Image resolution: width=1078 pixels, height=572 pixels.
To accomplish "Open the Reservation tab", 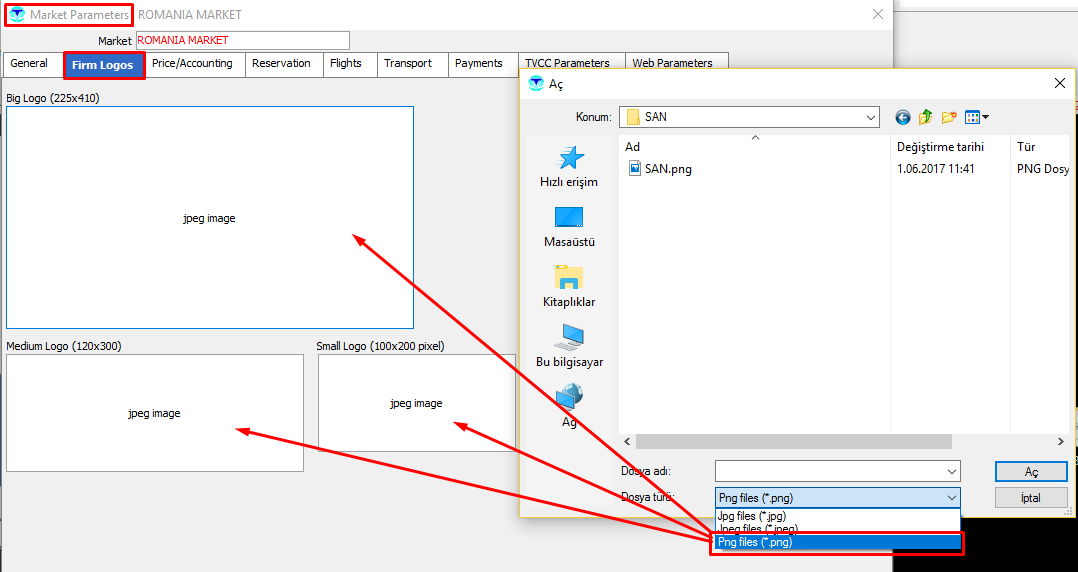I will (x=281, y=63).
